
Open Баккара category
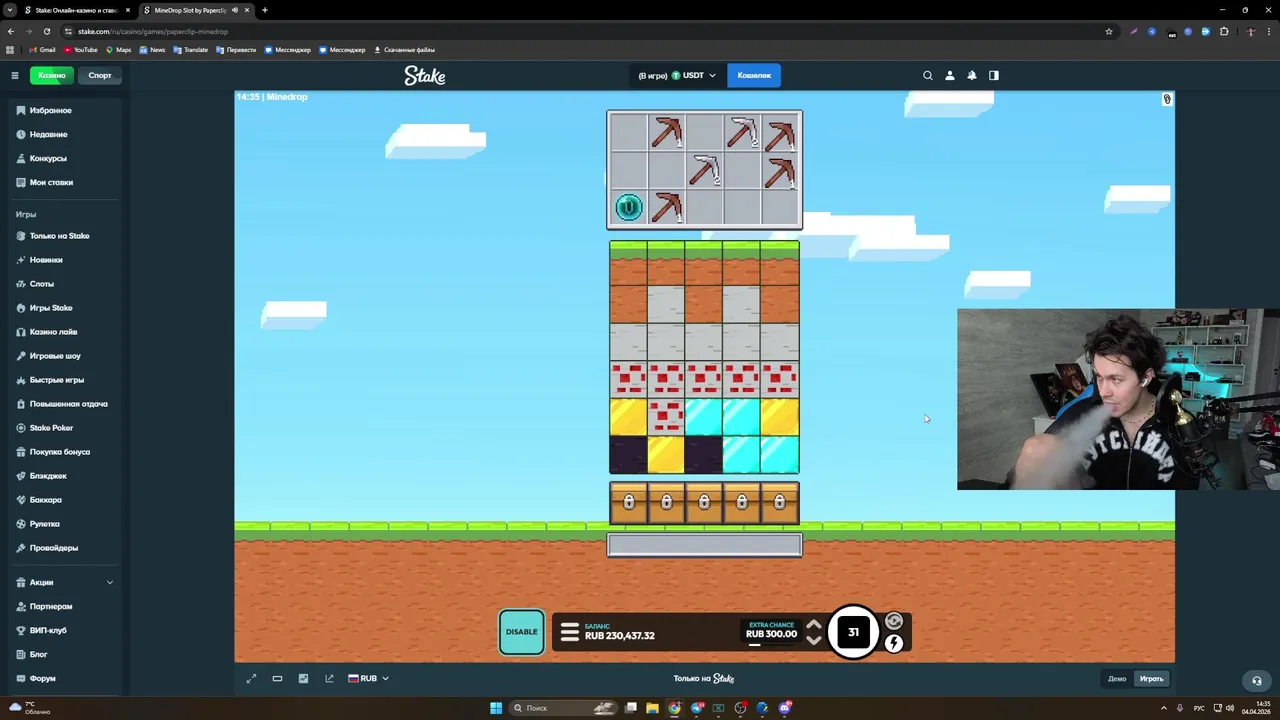(x=66, y=500)
